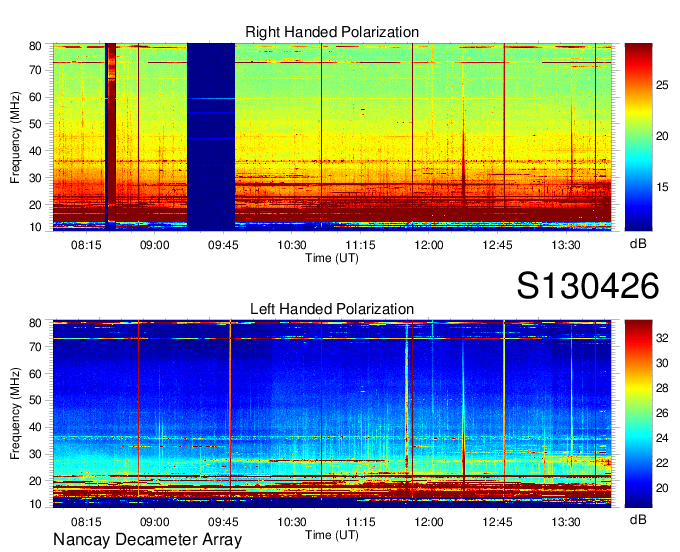Image resolution: width=680 pixels, height=552 pixels.
Task: Click the 70 MHz tick on the top plot
Action: tap(35, 70)
